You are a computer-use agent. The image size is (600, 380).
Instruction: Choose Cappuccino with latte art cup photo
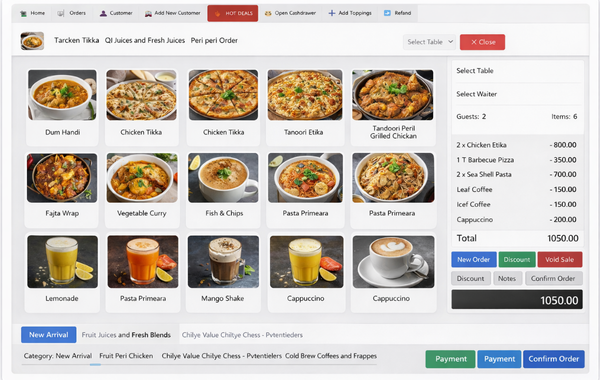pyautogui.click(x=393, y=273)
